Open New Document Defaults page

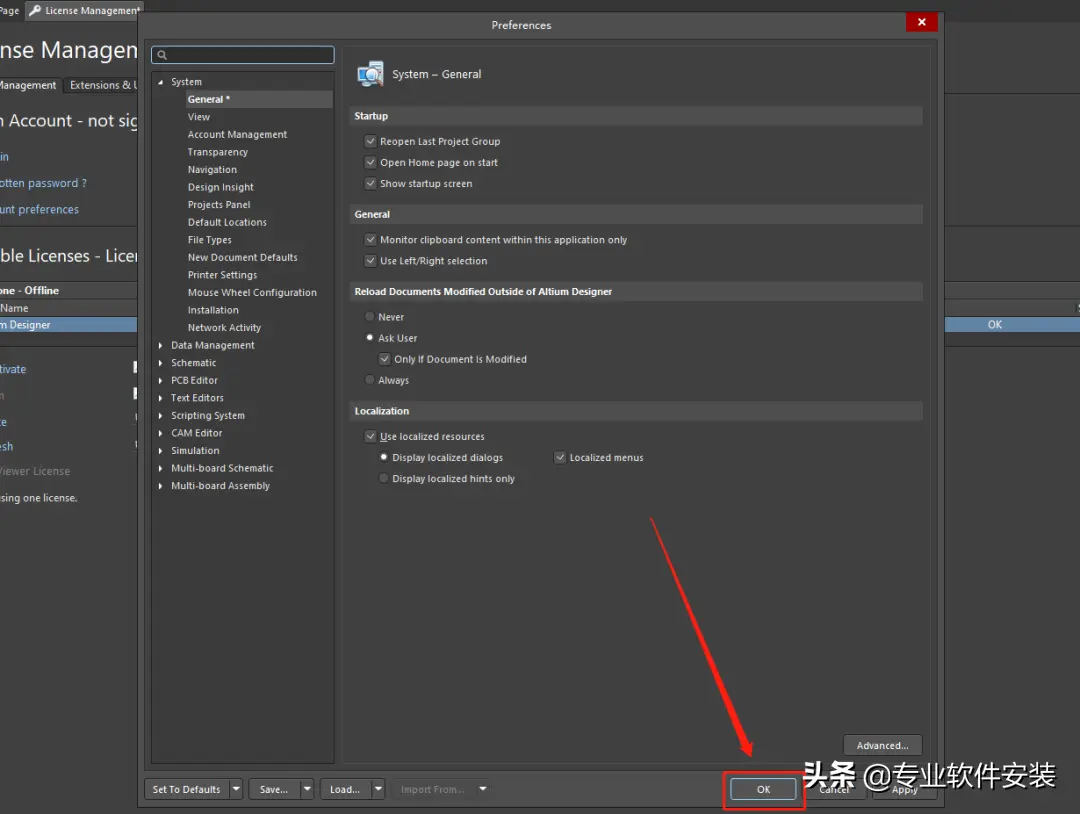(x=242, y=258)
